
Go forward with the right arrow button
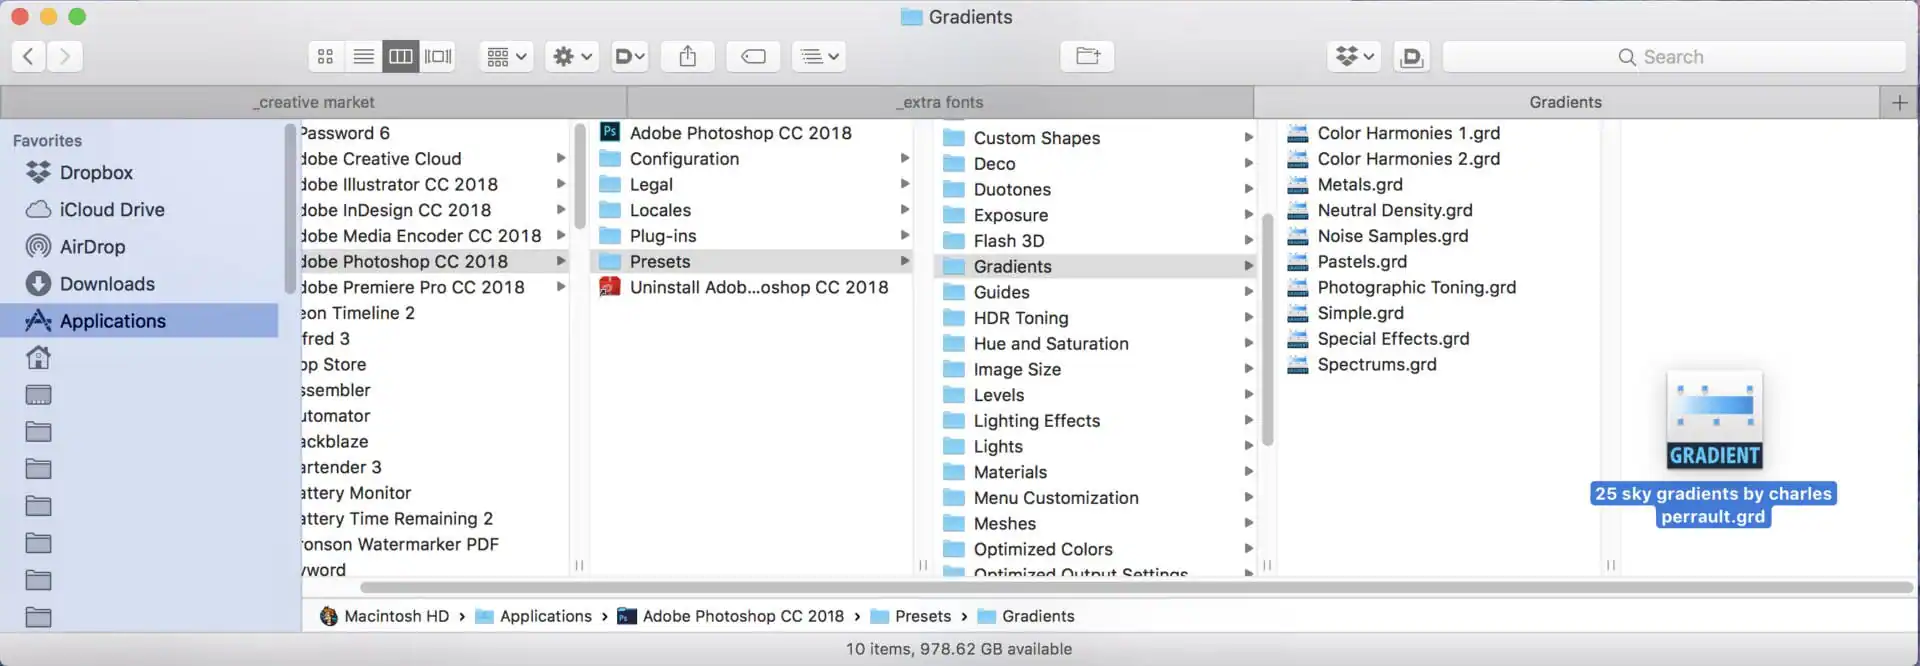tap(65, 56)
